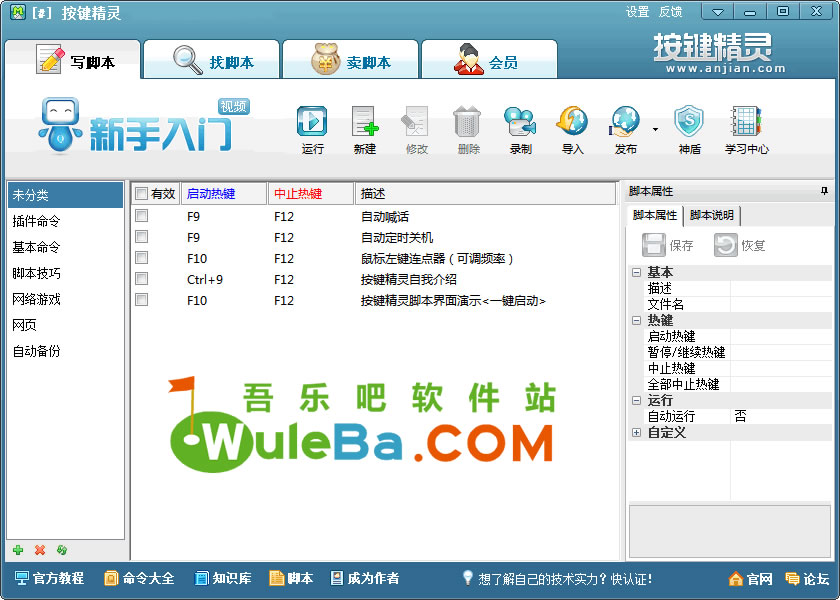This screenshot has height=600, width=840.
Task: Click the Ctrl+9 hotkey cell
Action: (x=205, y=279)
